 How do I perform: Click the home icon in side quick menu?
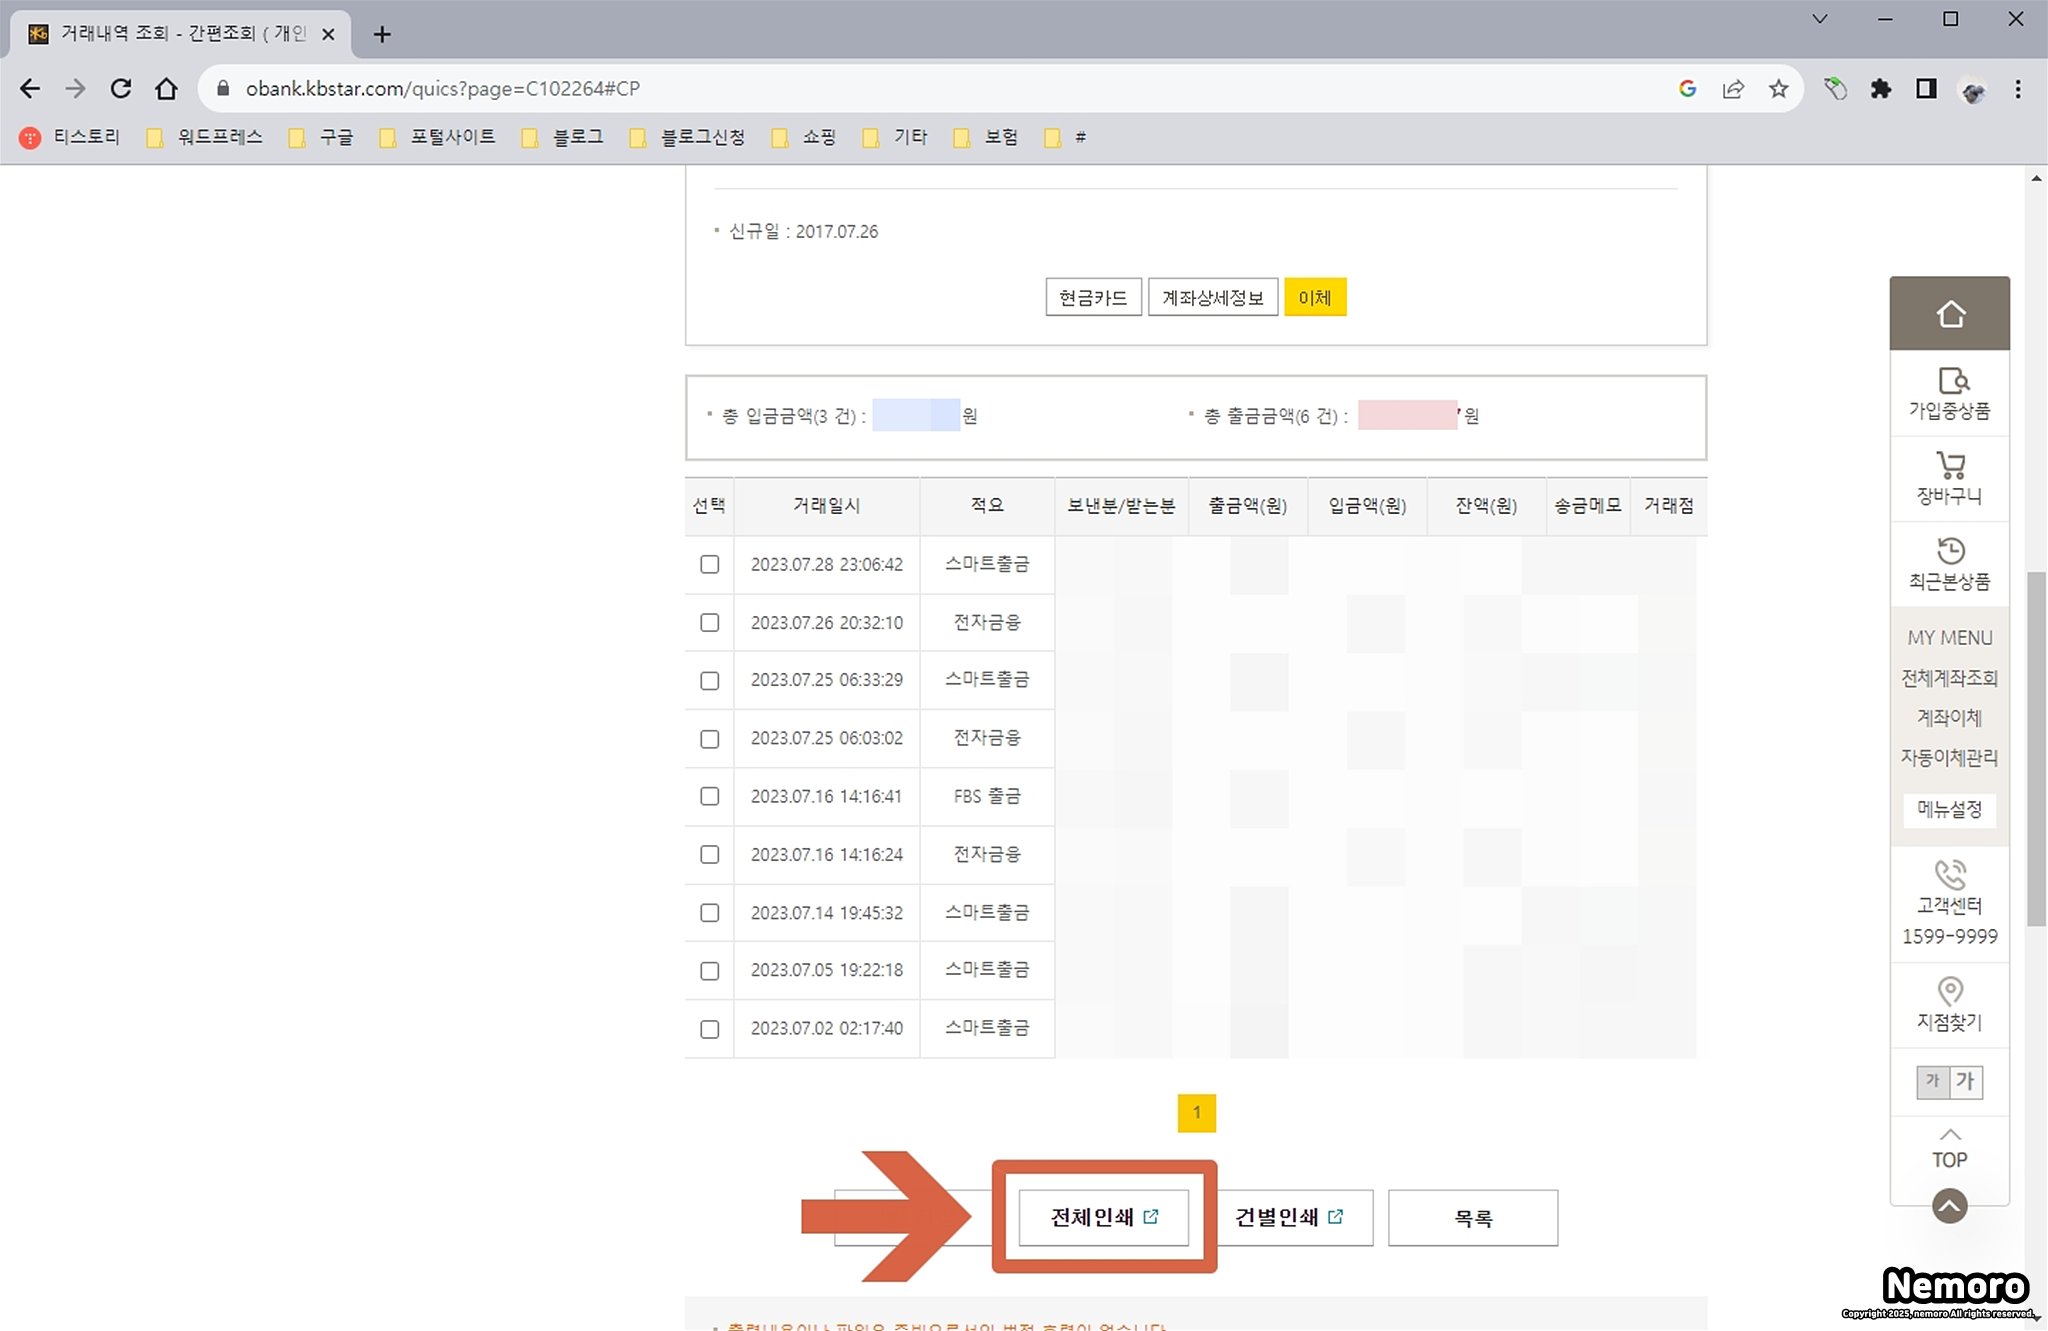coord(1949,314)
